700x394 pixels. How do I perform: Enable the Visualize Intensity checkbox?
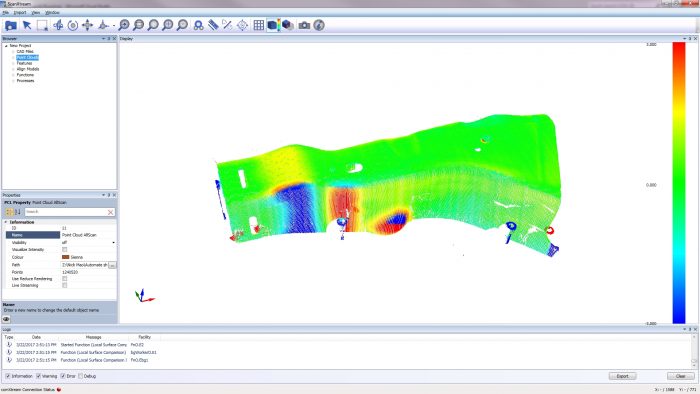pyautogui.click(x=65, y=249)
